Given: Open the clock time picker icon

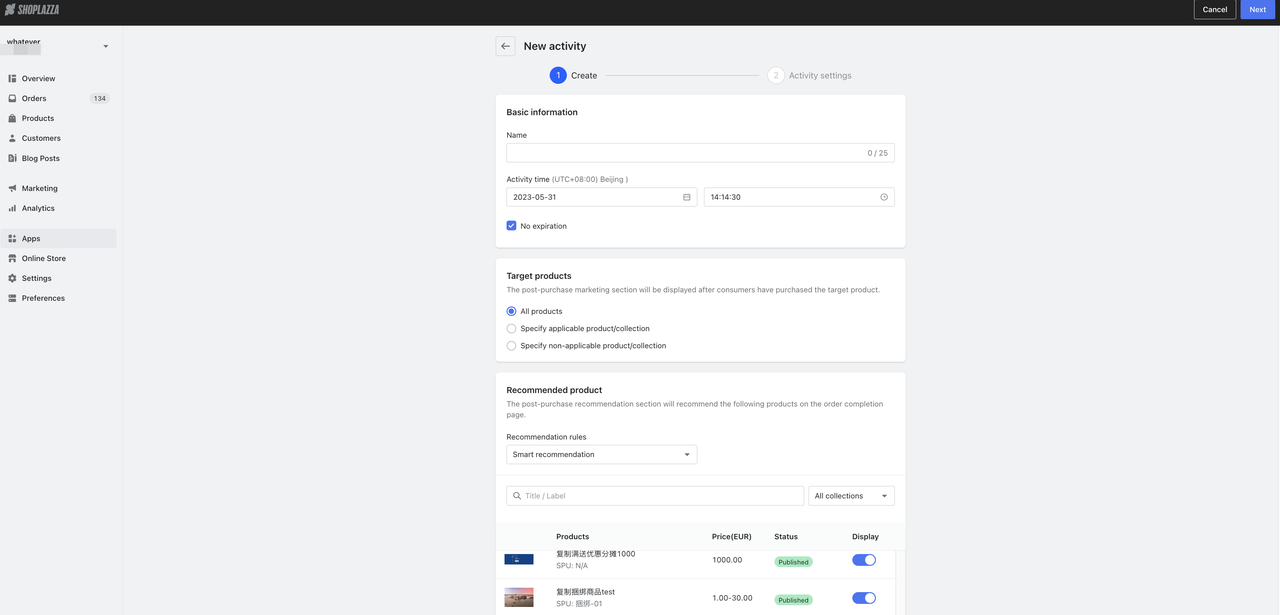Looking at the screenshot, I should click(x=884, y=197).
